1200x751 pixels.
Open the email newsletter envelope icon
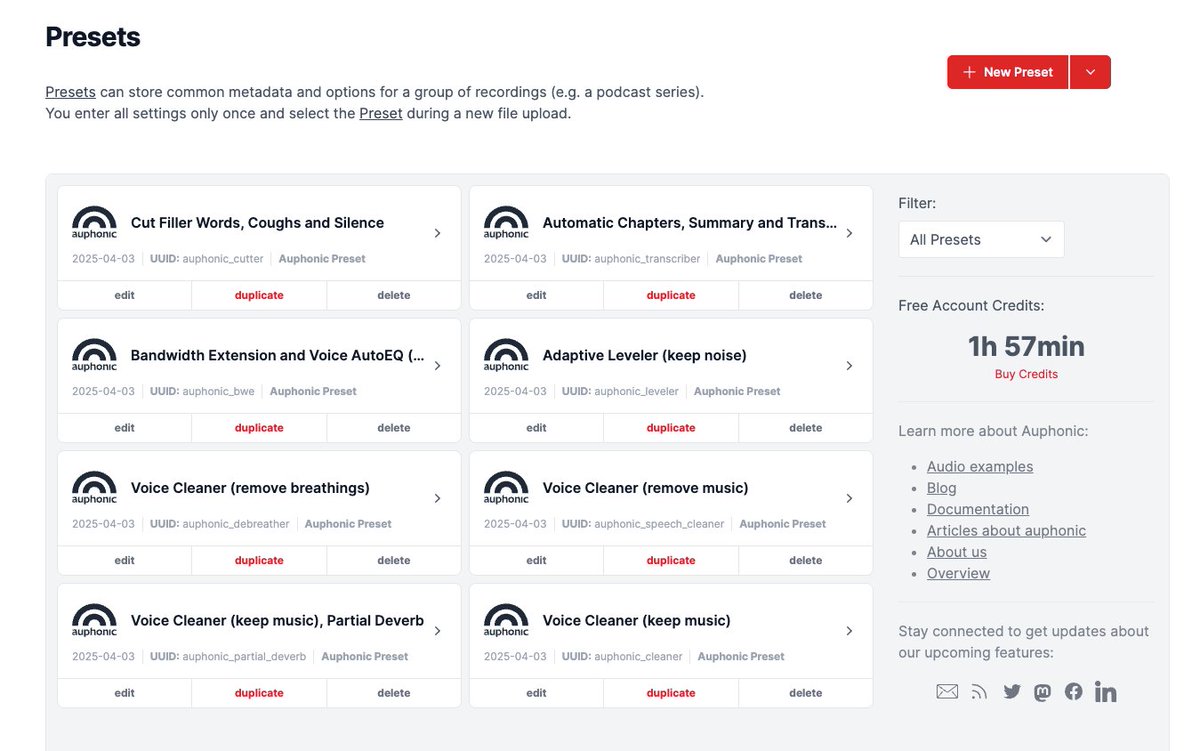(x=947, y=690)
